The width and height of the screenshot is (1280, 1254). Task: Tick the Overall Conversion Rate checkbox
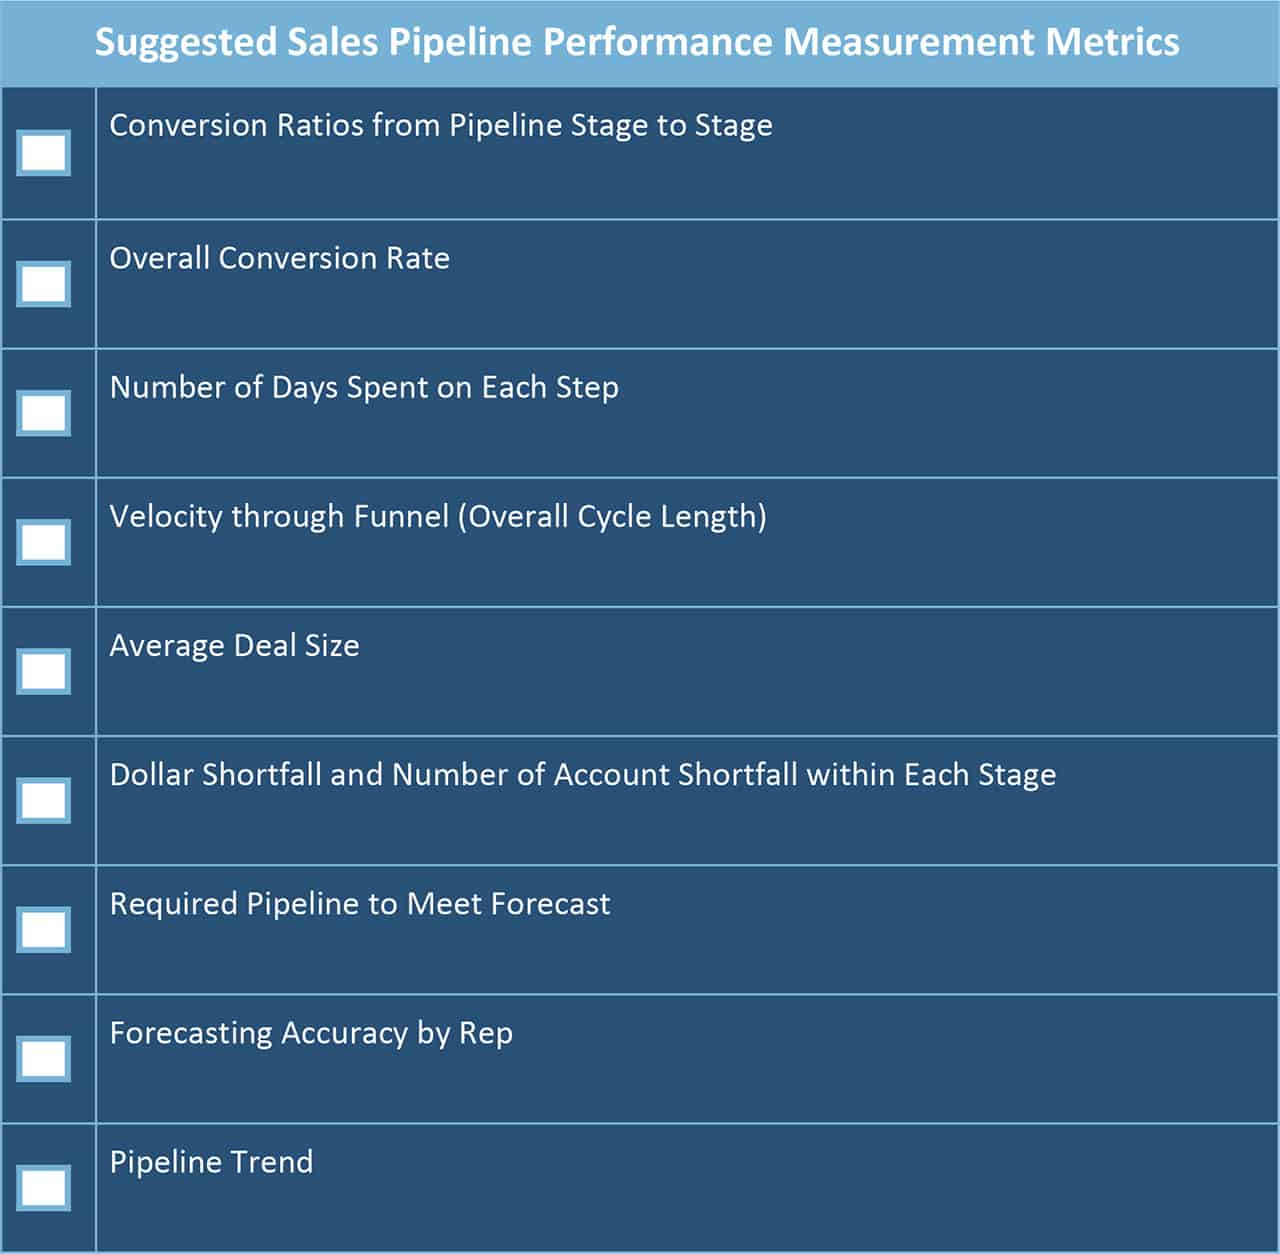tap(44, 284)
